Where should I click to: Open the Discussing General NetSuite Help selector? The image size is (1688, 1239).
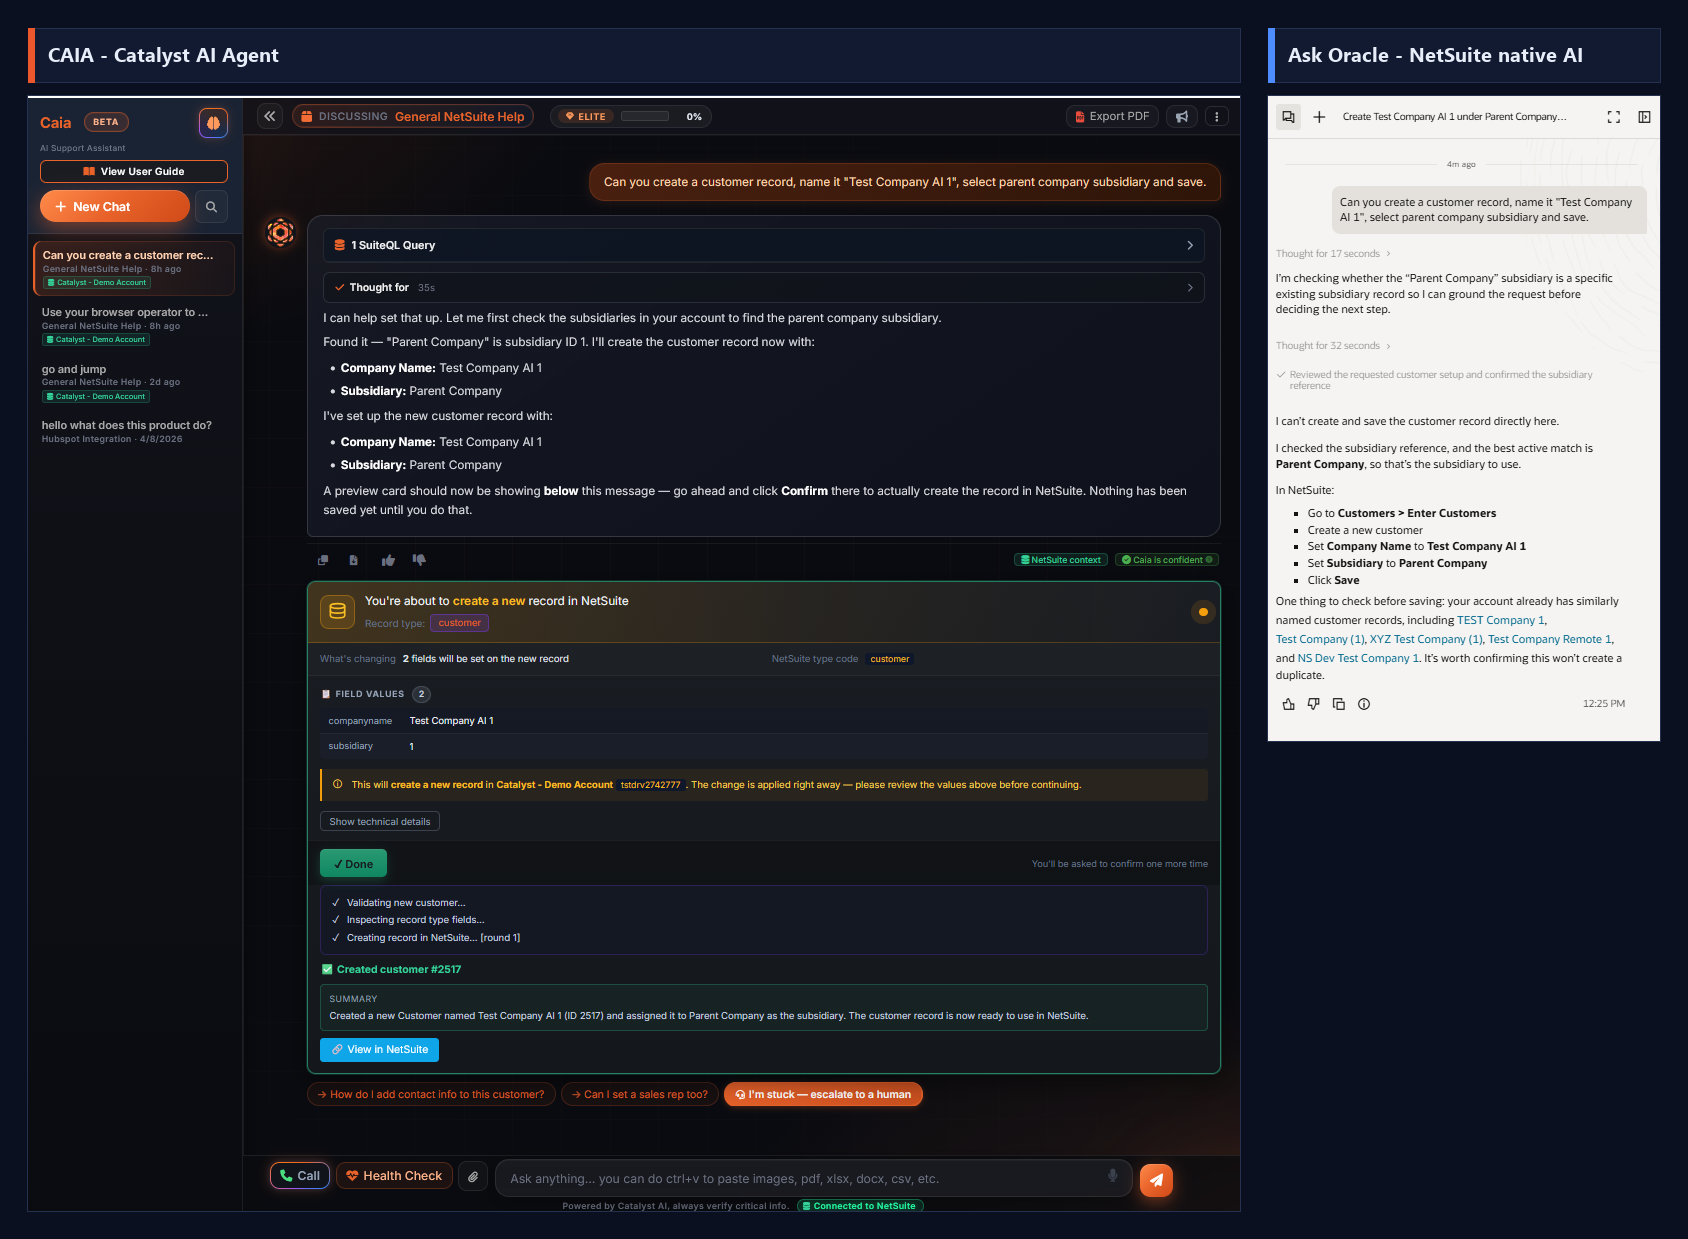[x=413, y=117]
